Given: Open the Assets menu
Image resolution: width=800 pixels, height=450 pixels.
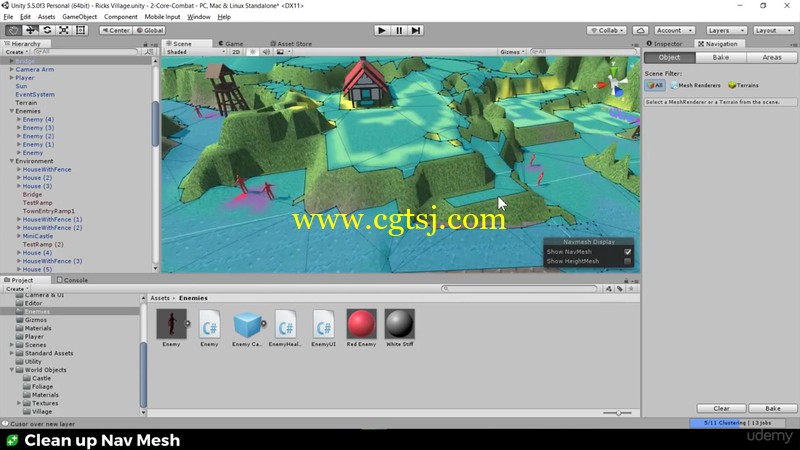Looking at the screenshot, I should 46,17.
